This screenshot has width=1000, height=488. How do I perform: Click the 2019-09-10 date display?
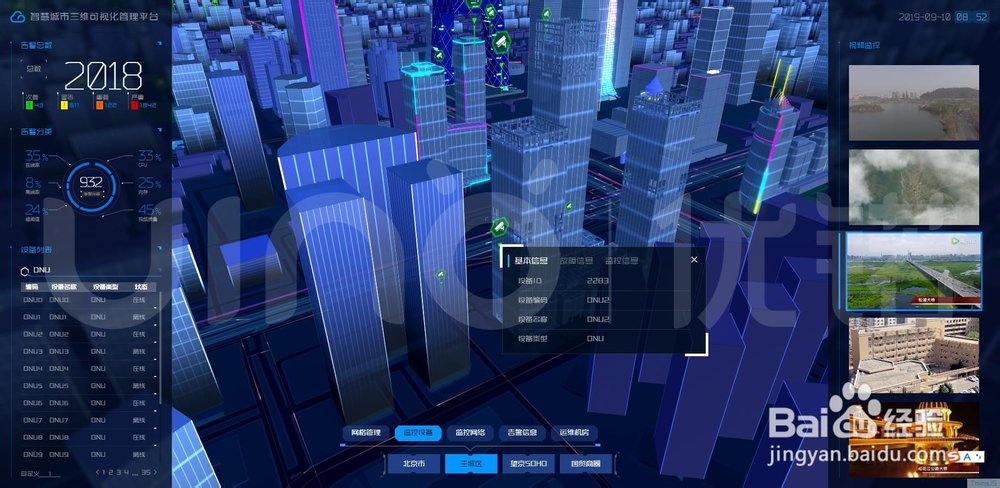[x=925, y=17]
